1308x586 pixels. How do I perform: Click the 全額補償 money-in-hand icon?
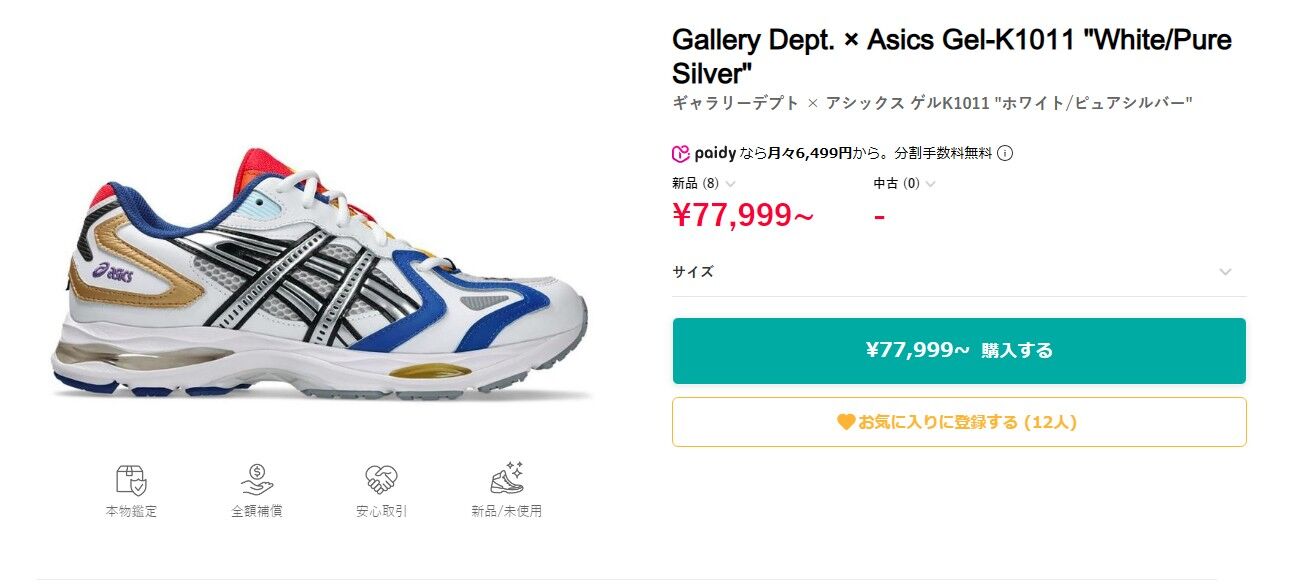[x=257, y=480]
